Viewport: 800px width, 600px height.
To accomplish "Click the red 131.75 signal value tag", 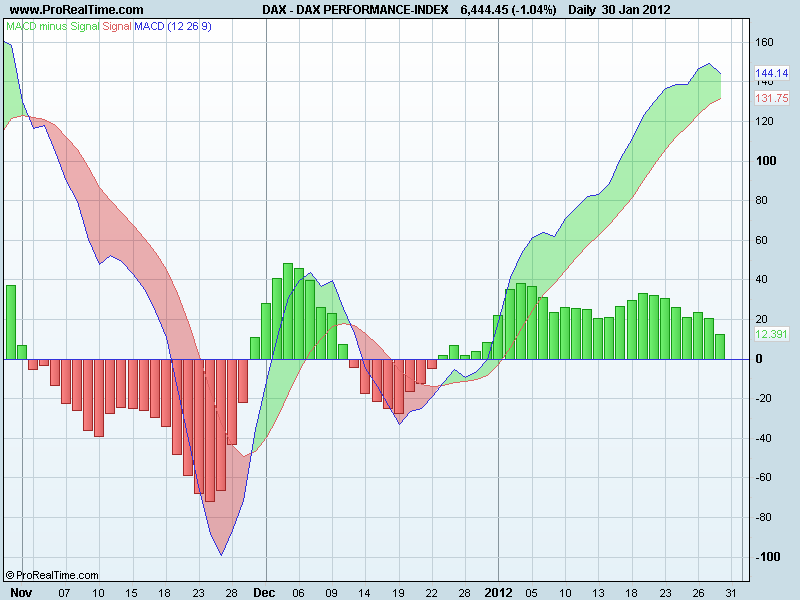I will click(771, 98).
